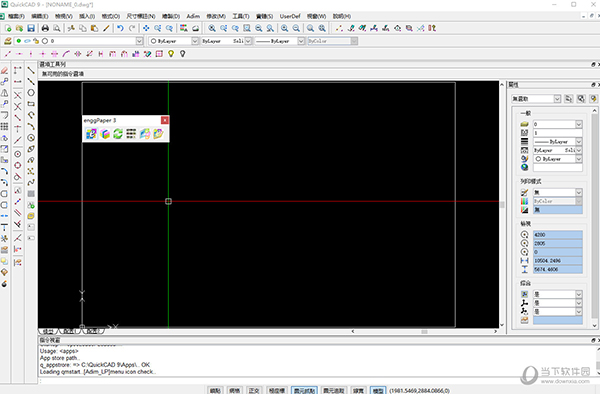The width and height of the screenshot is (600, 394).
Task: Click the Open file folder icon
Action: (19, 28)
